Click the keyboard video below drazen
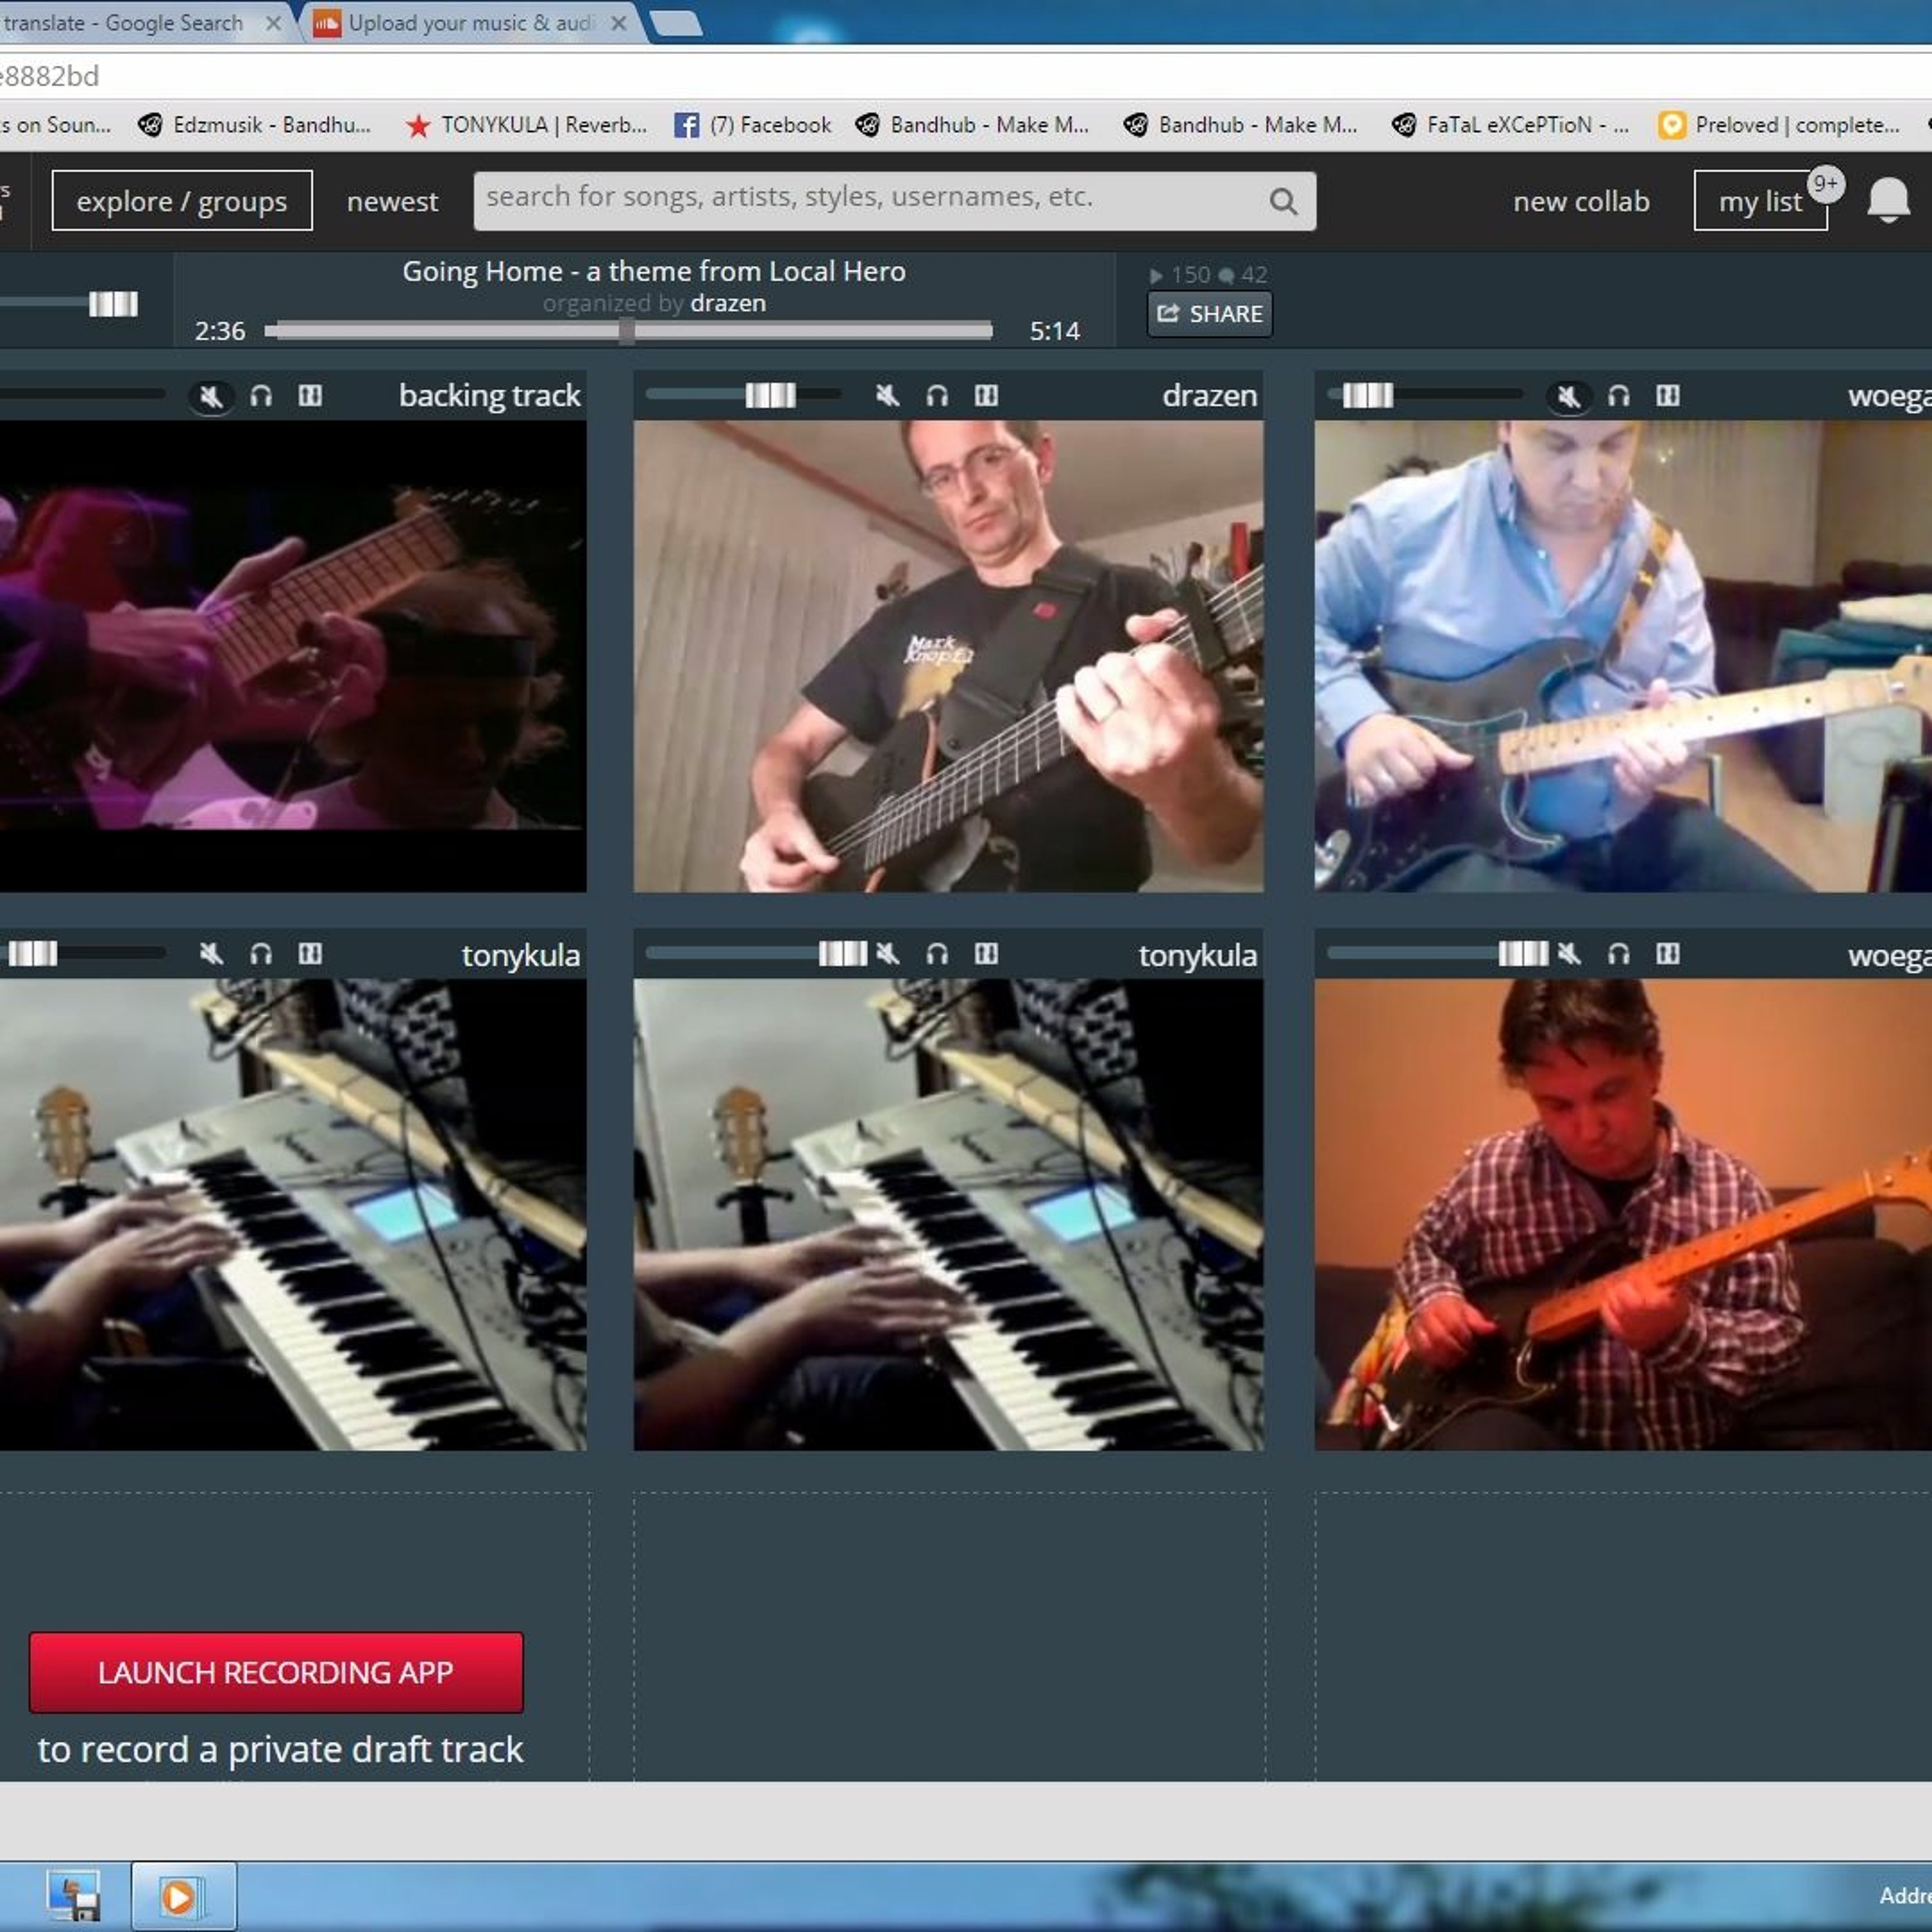Viewport: 1932px width, 1932px height. click(x=948, y=1214)
